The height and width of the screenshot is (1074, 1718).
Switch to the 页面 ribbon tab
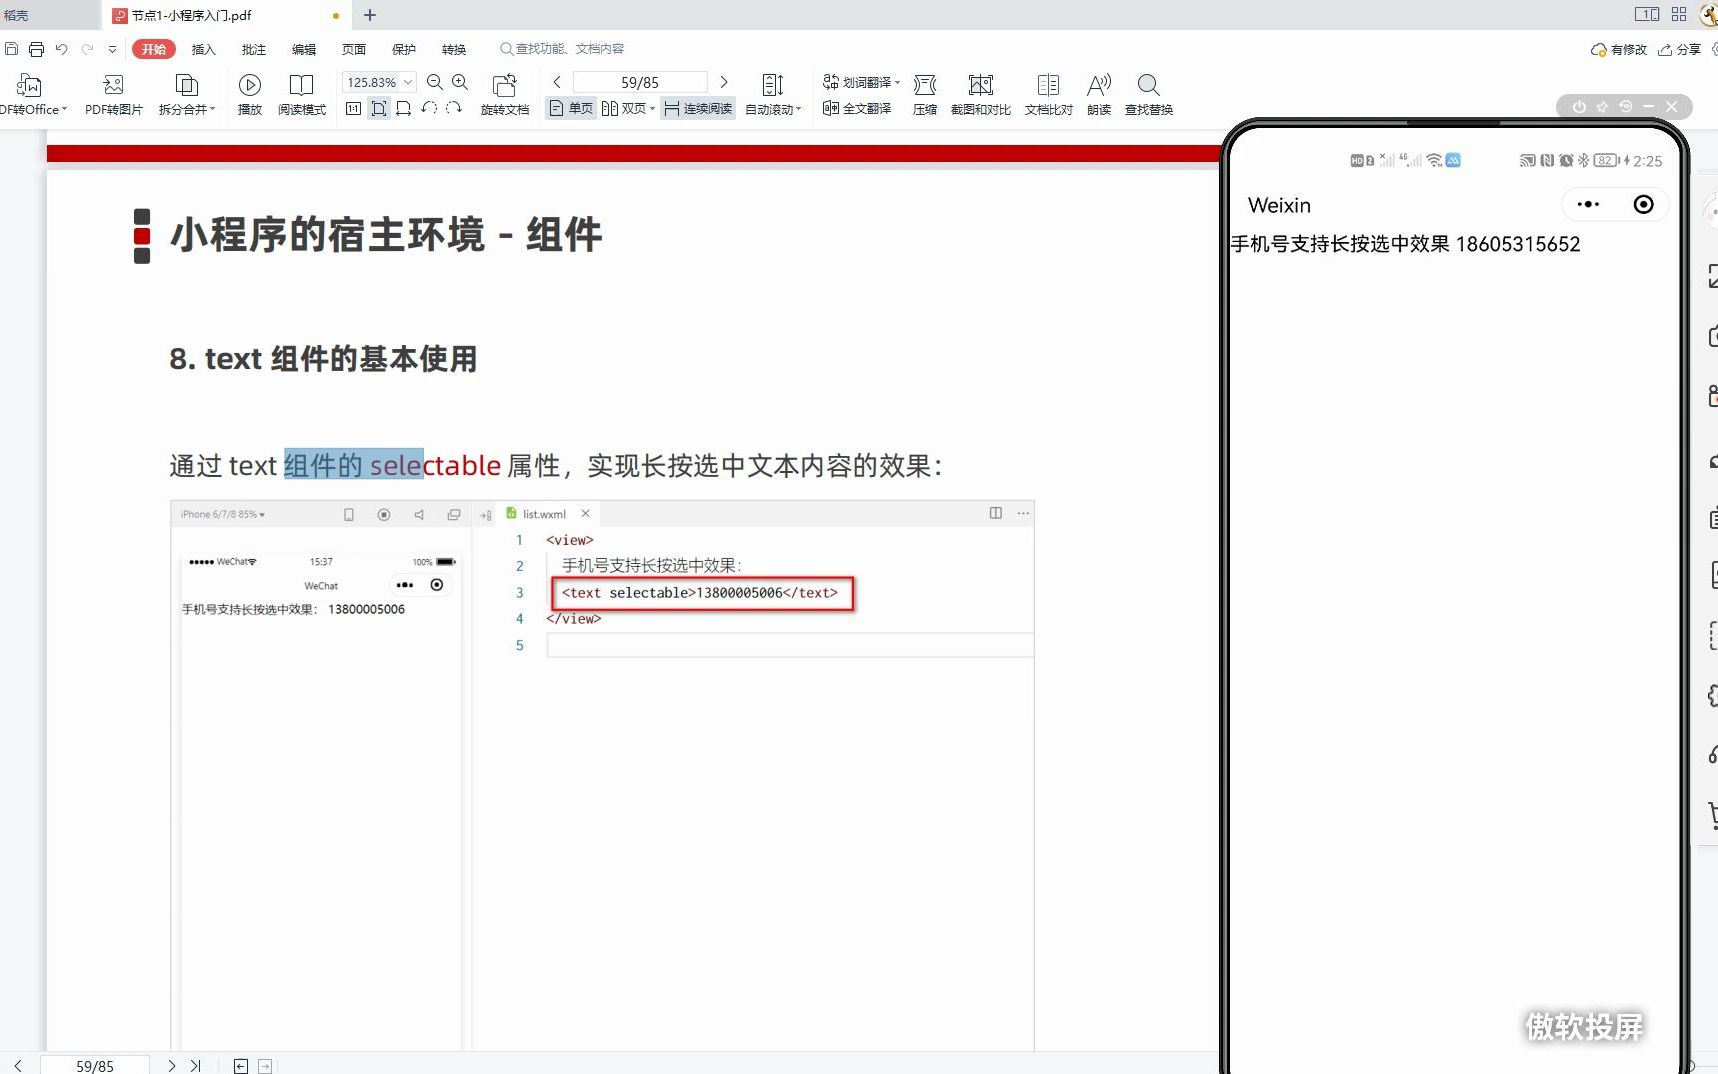tap(354, 49)
